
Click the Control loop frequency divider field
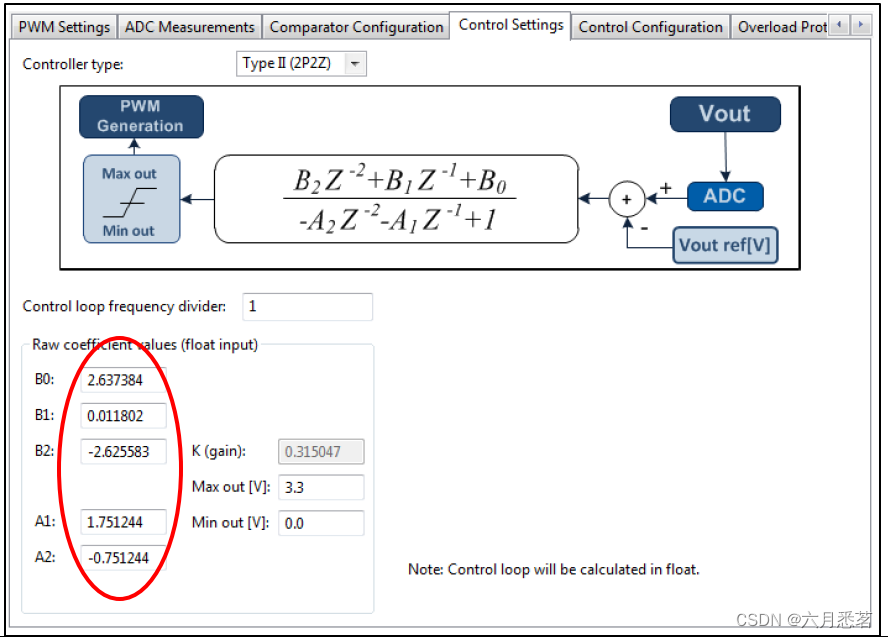coord(308,306)
